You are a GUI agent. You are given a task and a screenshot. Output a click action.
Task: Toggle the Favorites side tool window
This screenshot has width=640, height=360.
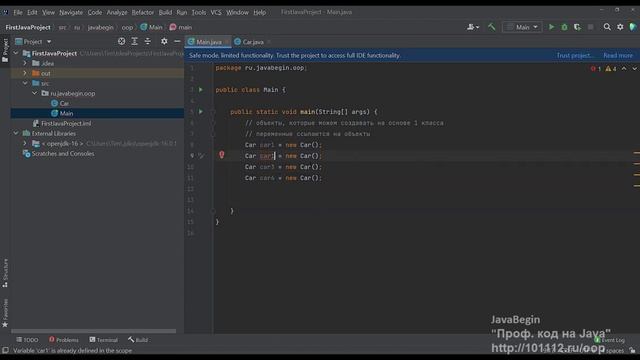[5, 313]
